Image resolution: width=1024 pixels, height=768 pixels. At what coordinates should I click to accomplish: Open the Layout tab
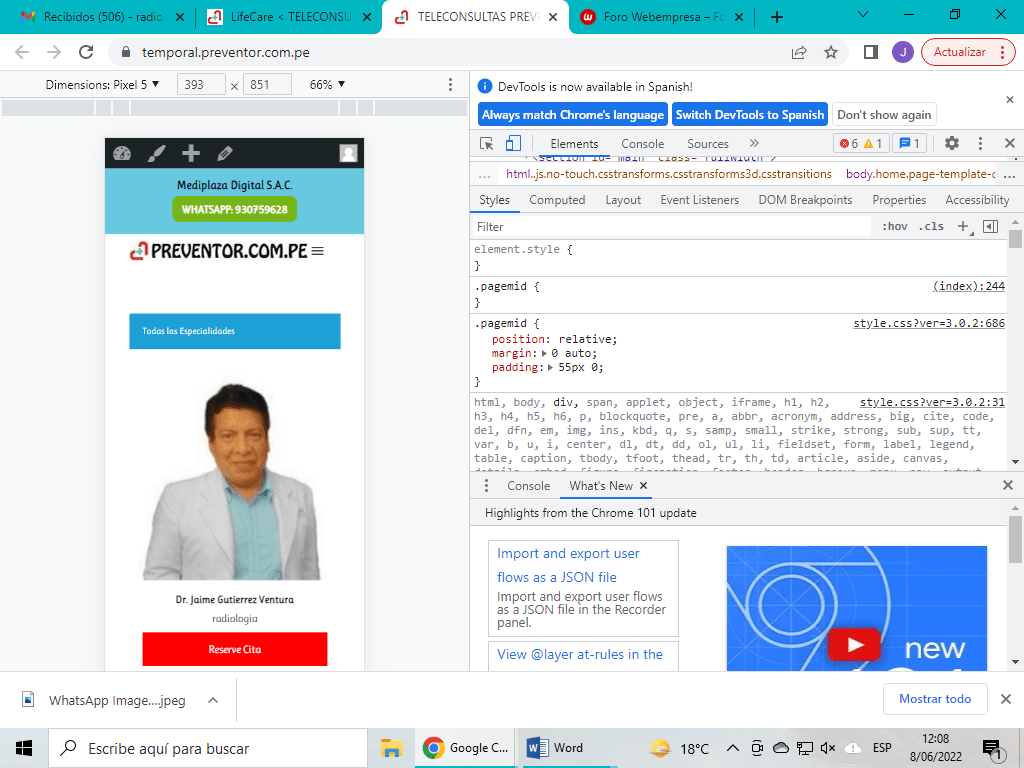[x=623, y=200]
